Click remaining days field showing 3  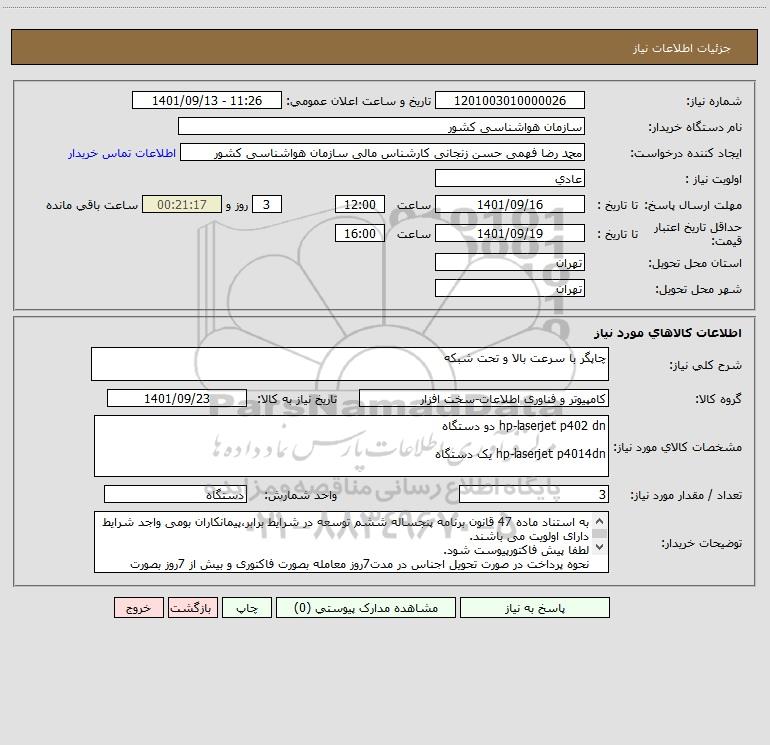(267, 204)
